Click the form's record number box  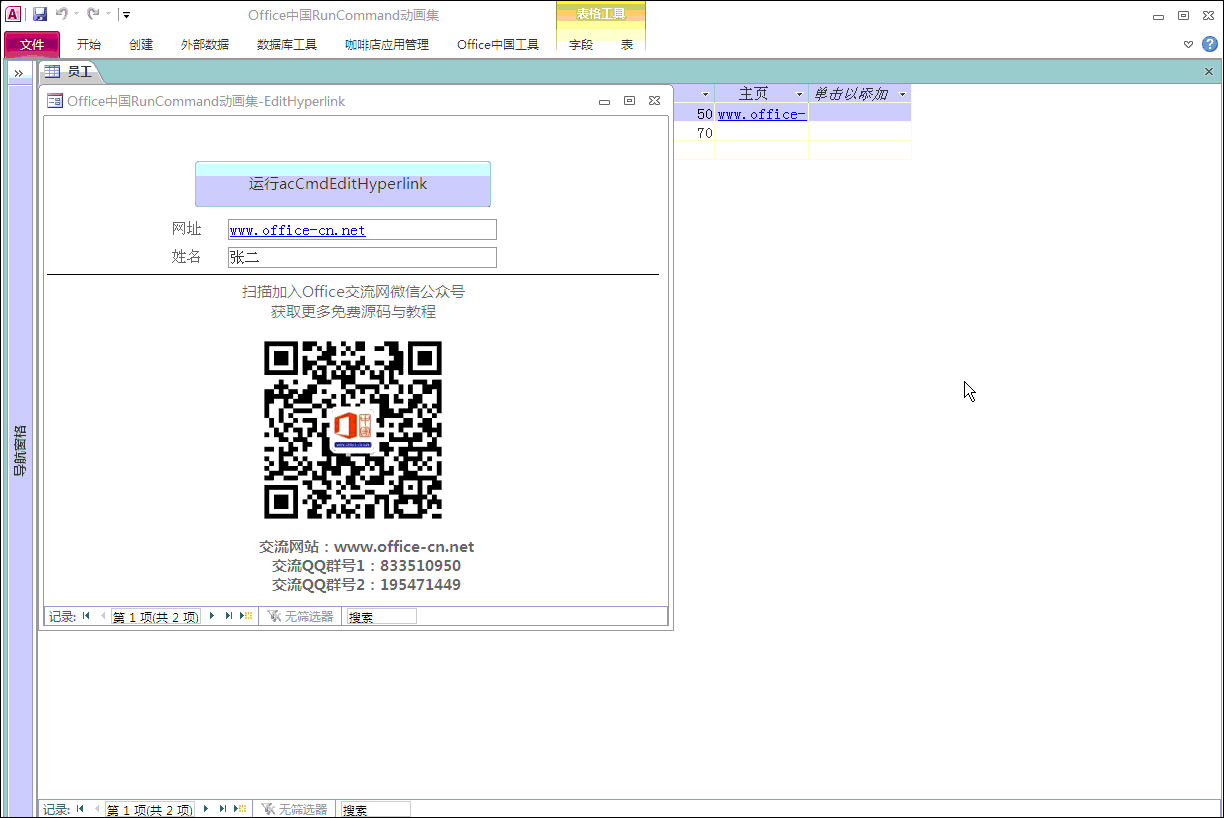[x=155, y=617]
